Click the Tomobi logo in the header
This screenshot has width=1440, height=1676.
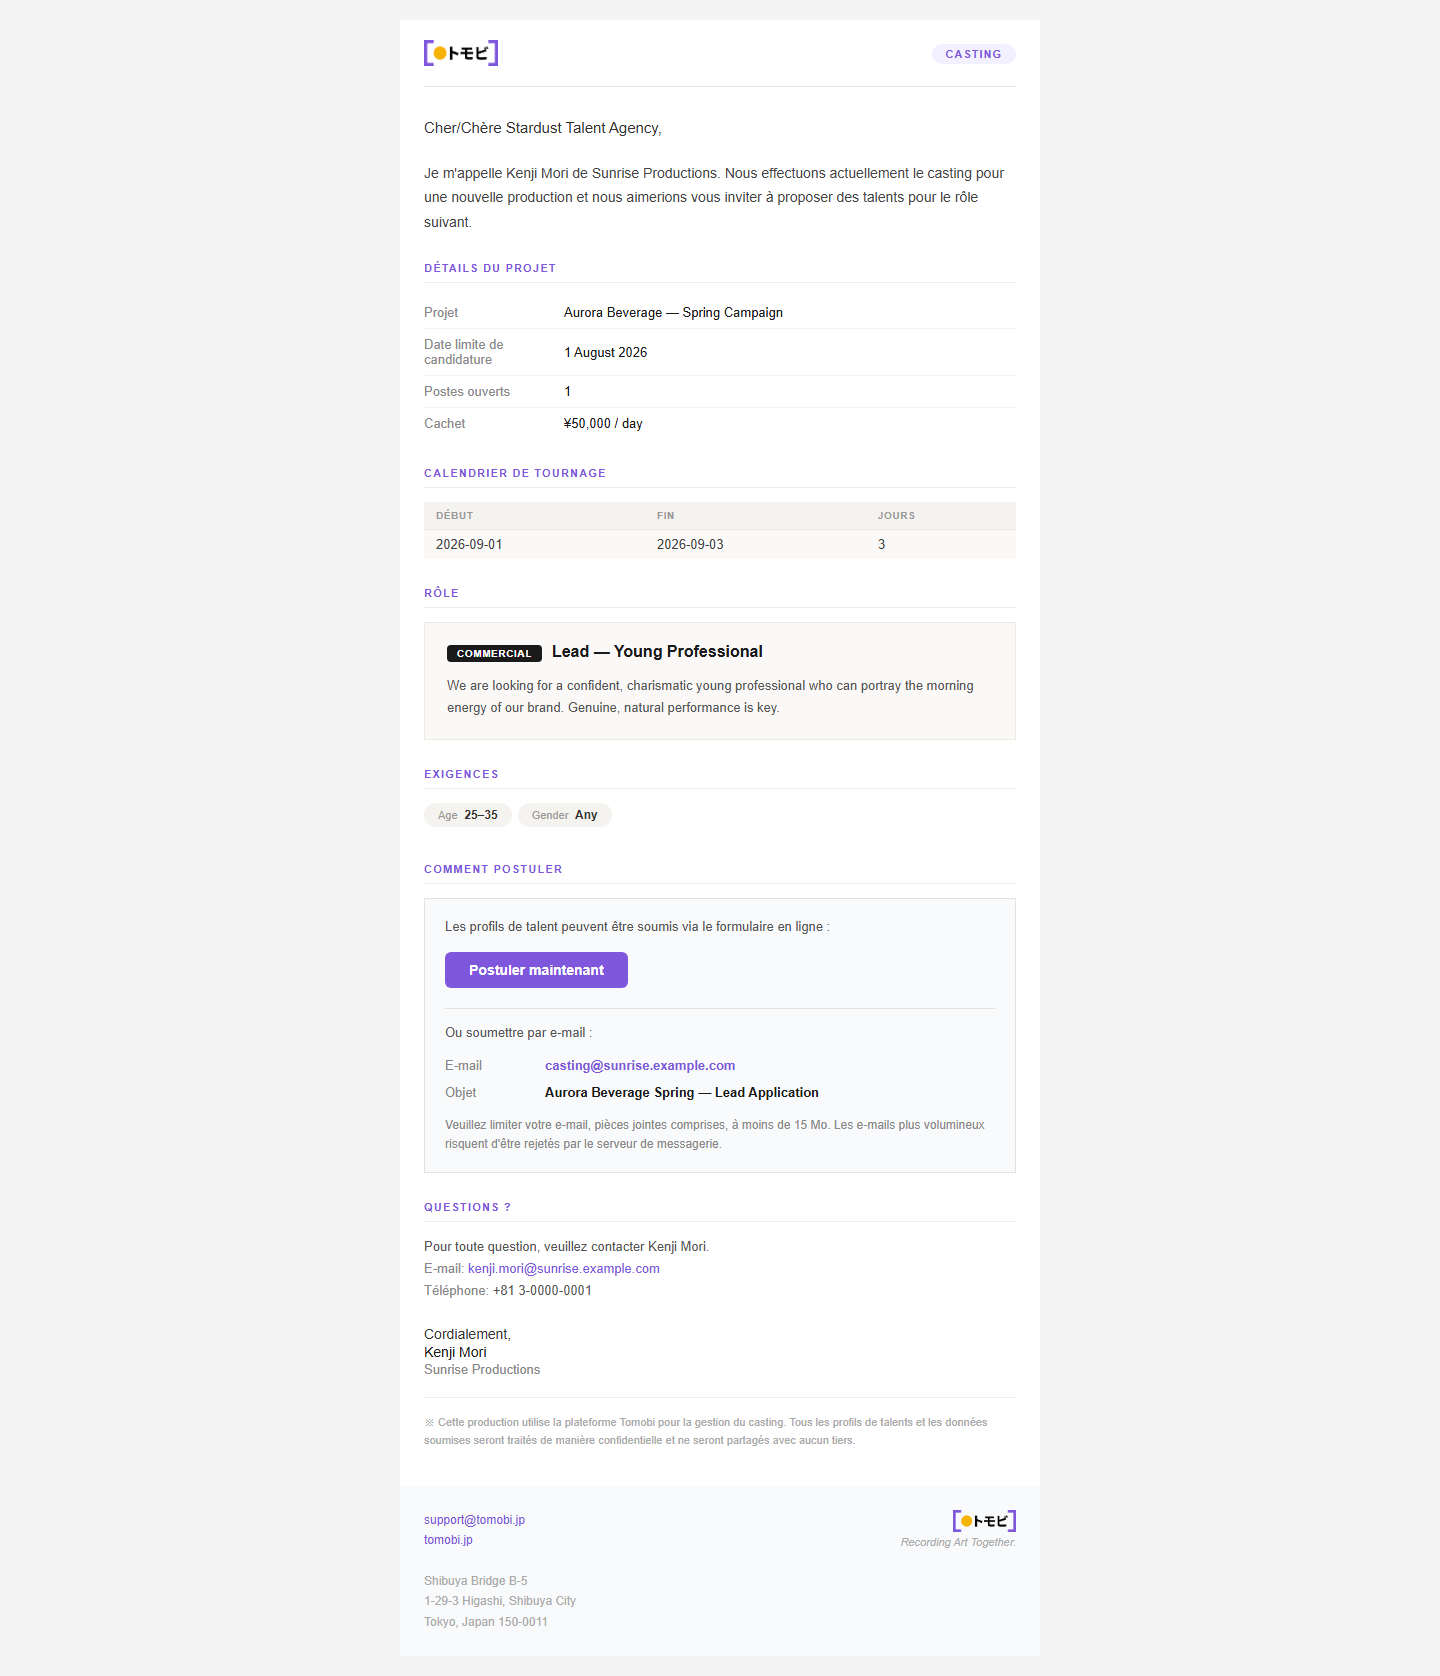tap(461, 53)
